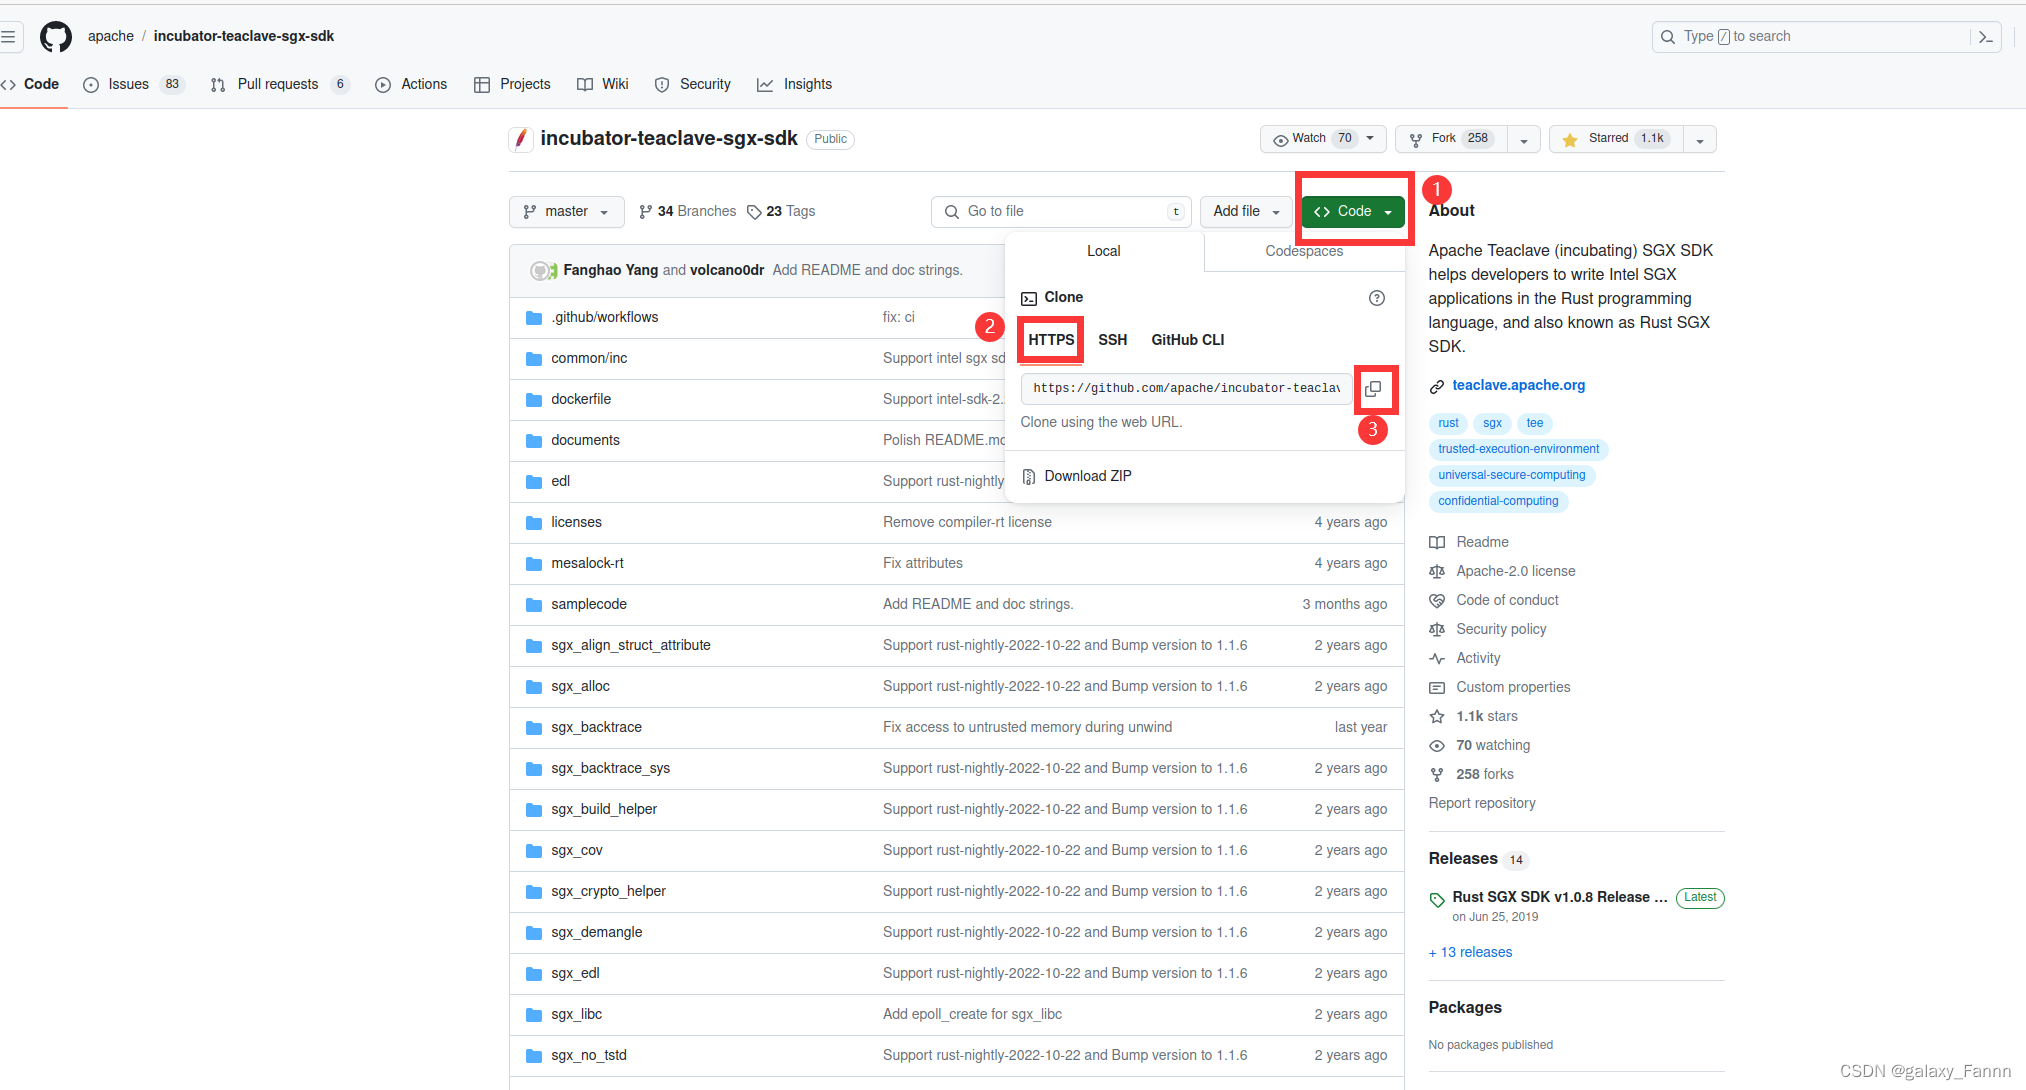Switch to the Codespaces tab

click(x=1304, y=252)
